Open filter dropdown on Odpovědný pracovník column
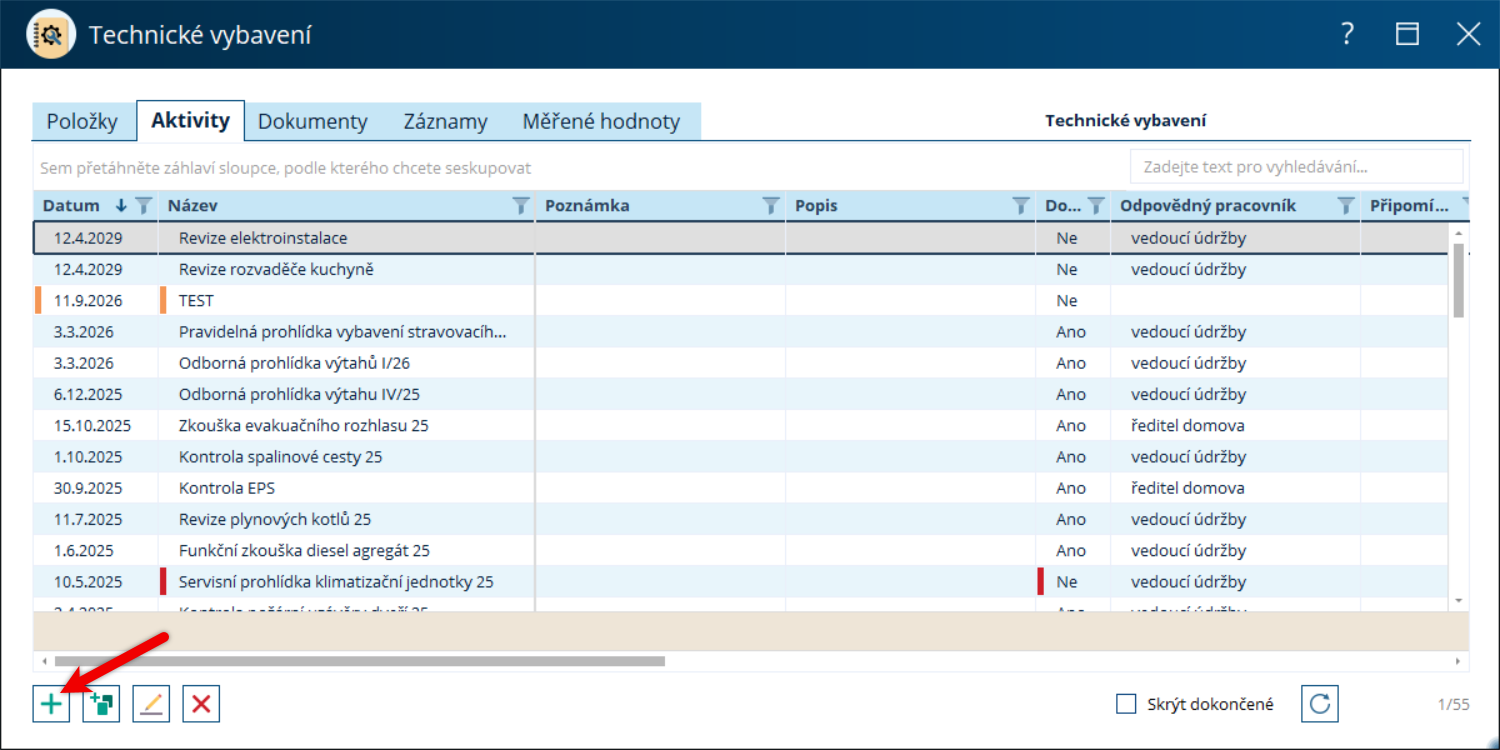The width and height of the screenshot is (1500, 750). point(1346,206)
